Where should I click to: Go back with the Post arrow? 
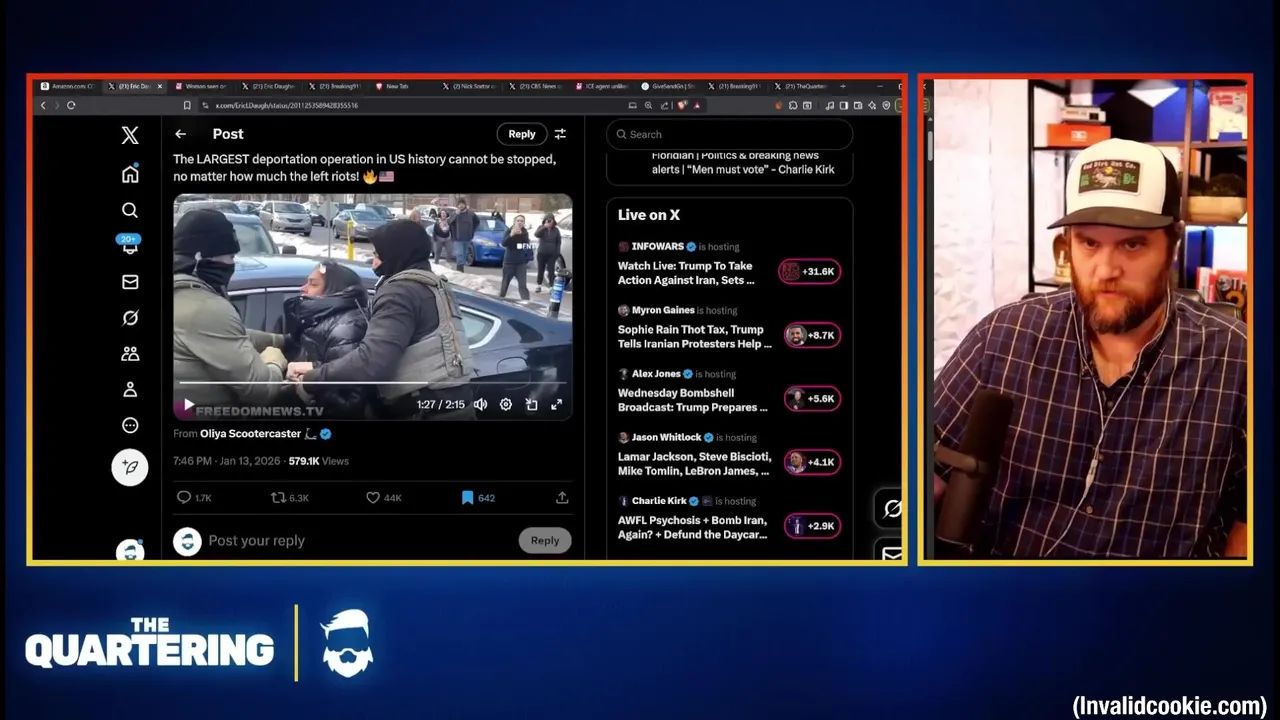[x=180, y=134]
